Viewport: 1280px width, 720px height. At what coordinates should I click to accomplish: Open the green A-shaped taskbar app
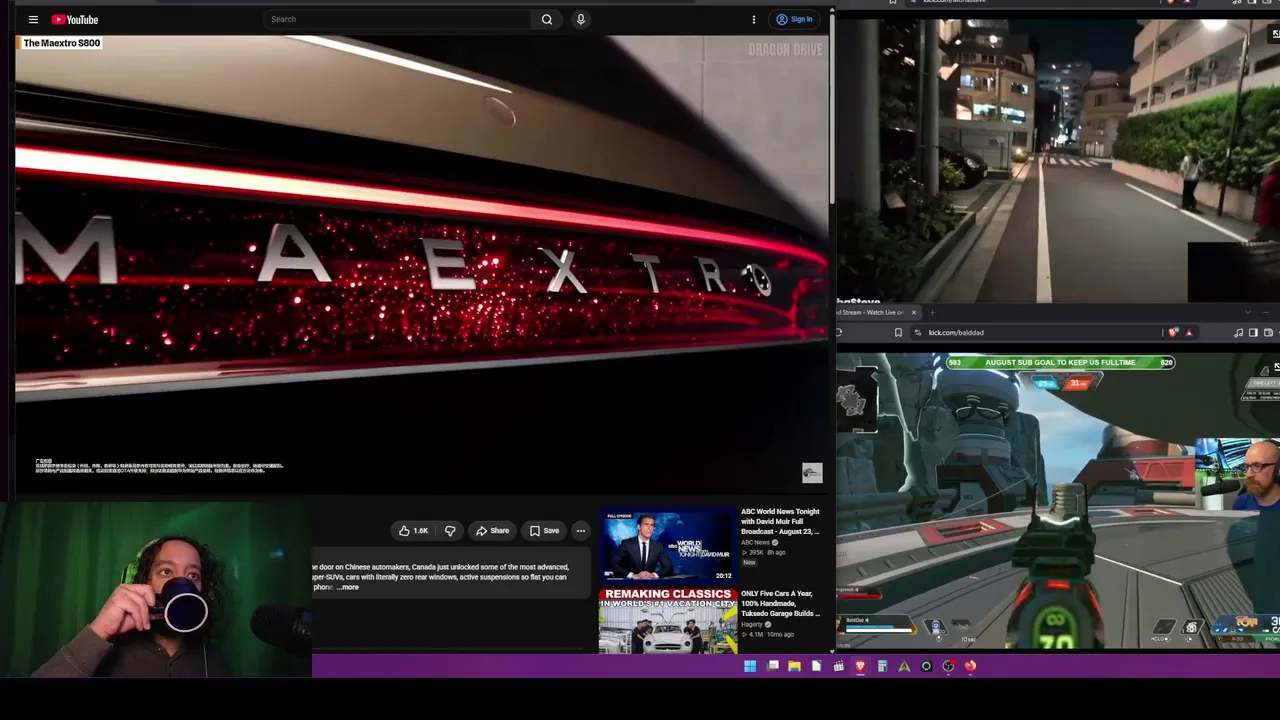point(904,666)
